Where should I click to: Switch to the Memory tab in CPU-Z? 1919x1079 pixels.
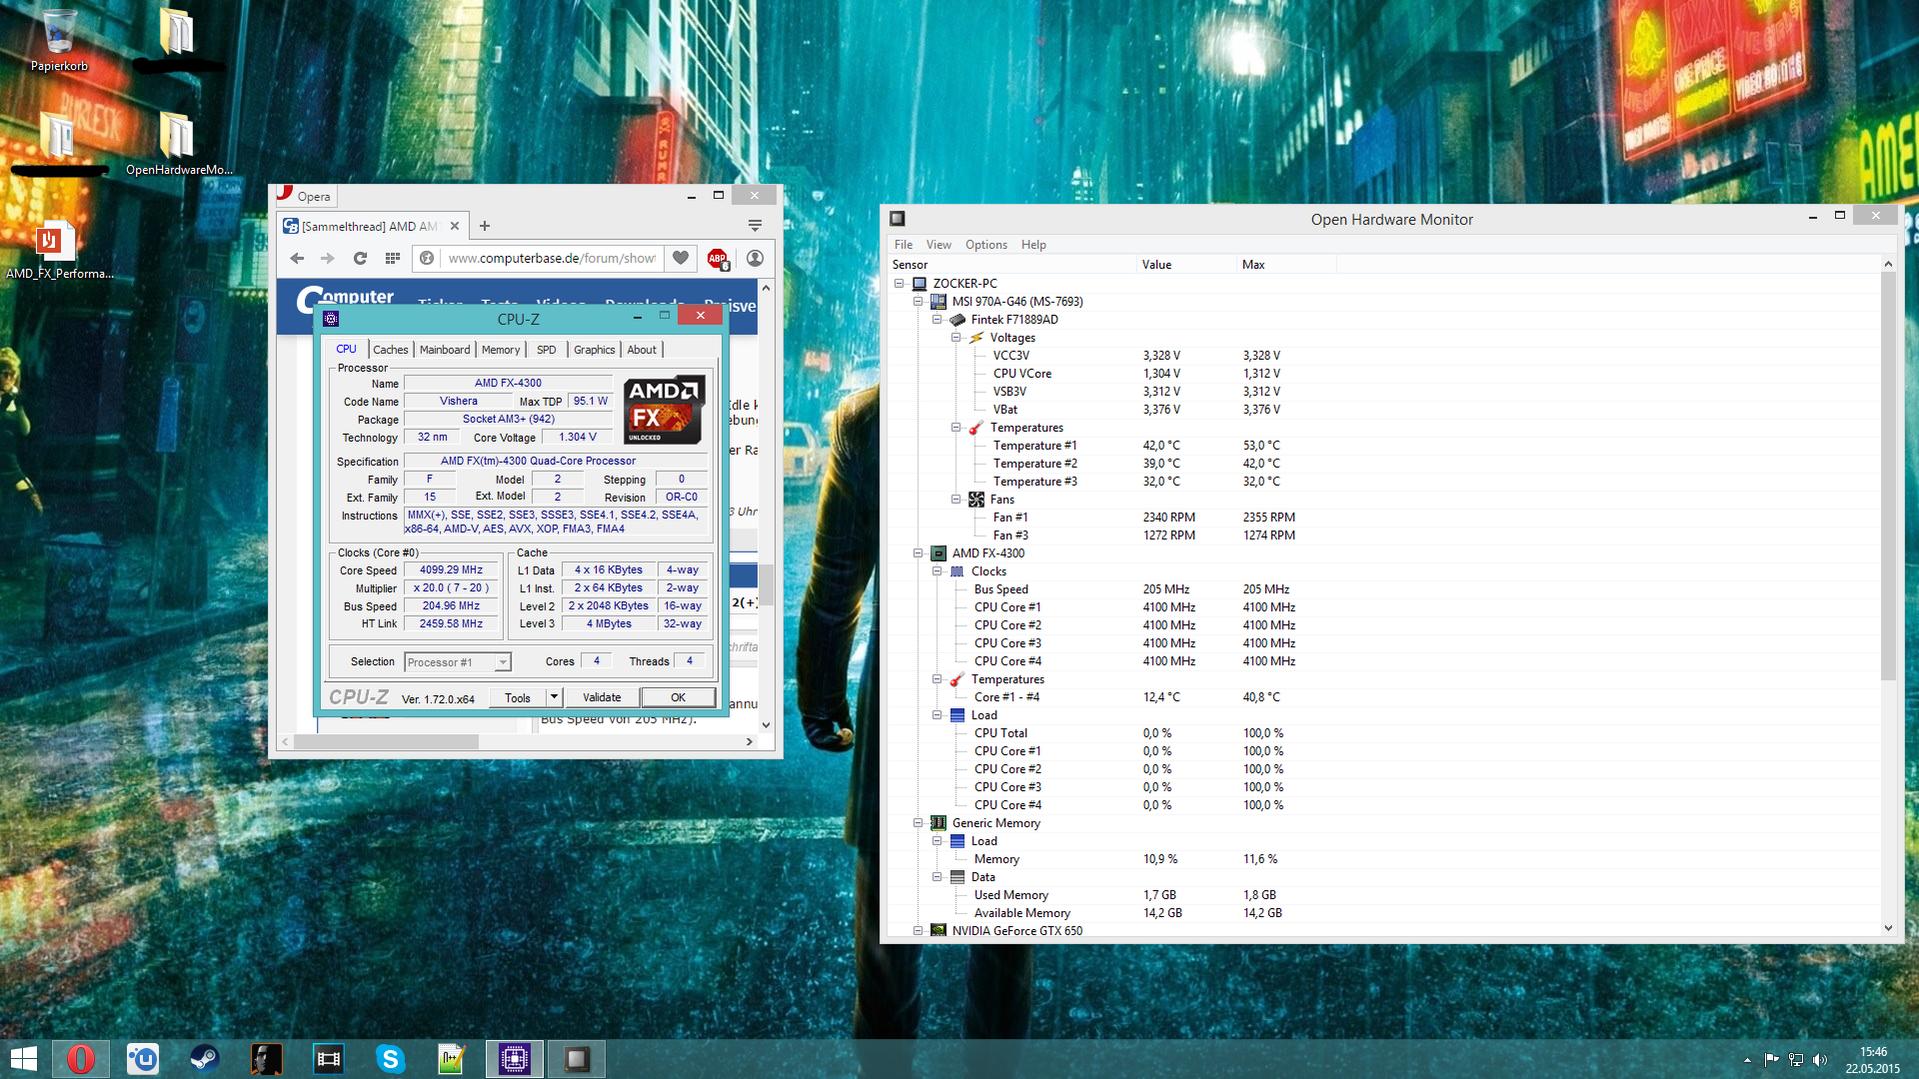click(x=500, y=350)
